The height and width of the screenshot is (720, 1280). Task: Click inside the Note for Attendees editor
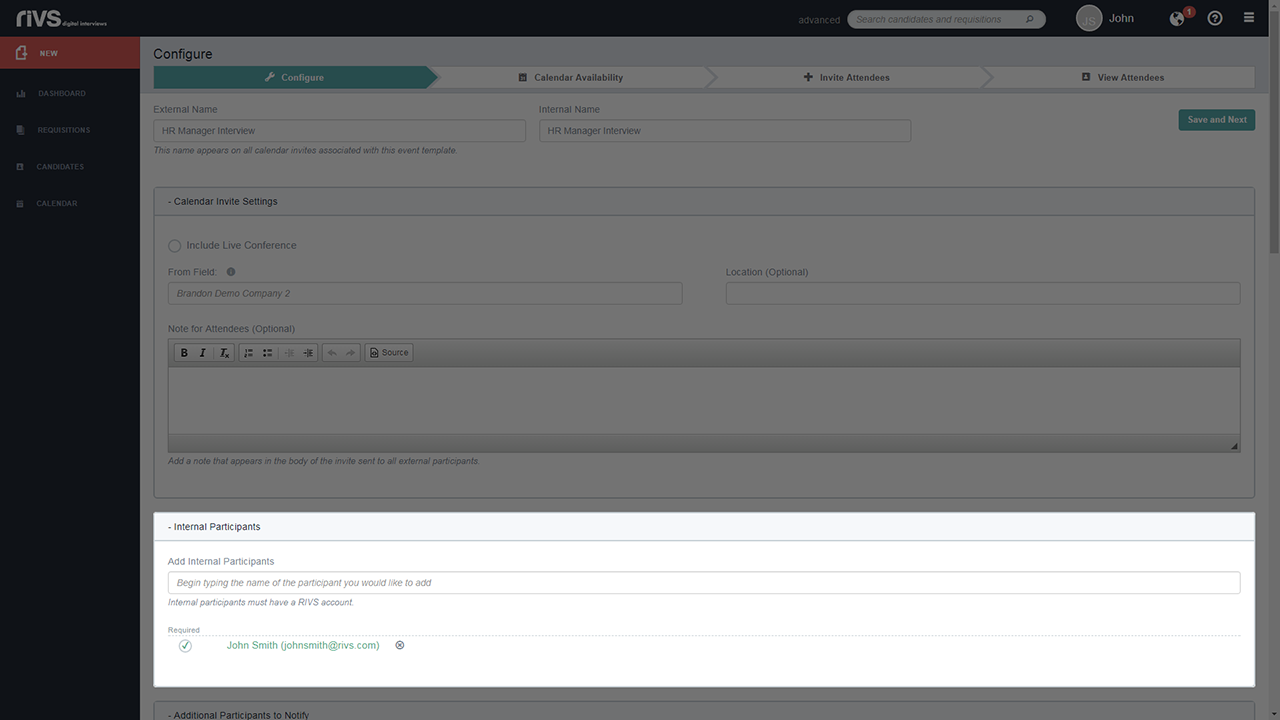[704, 400]
